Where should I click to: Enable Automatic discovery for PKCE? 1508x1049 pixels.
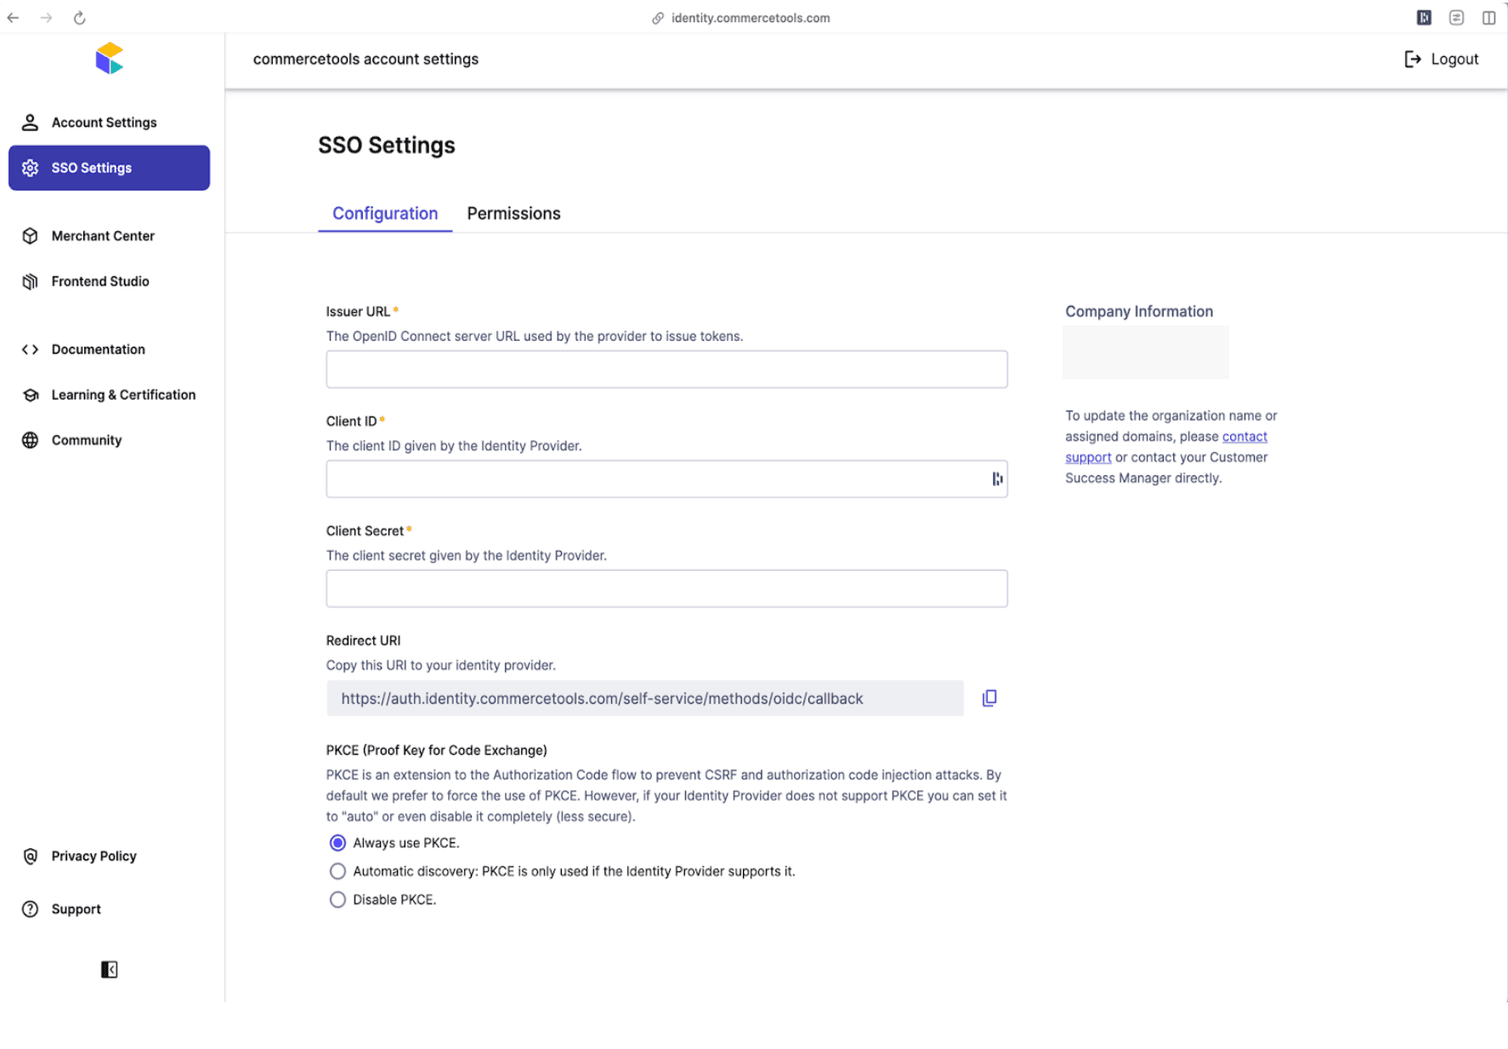(x=337, y=871)
